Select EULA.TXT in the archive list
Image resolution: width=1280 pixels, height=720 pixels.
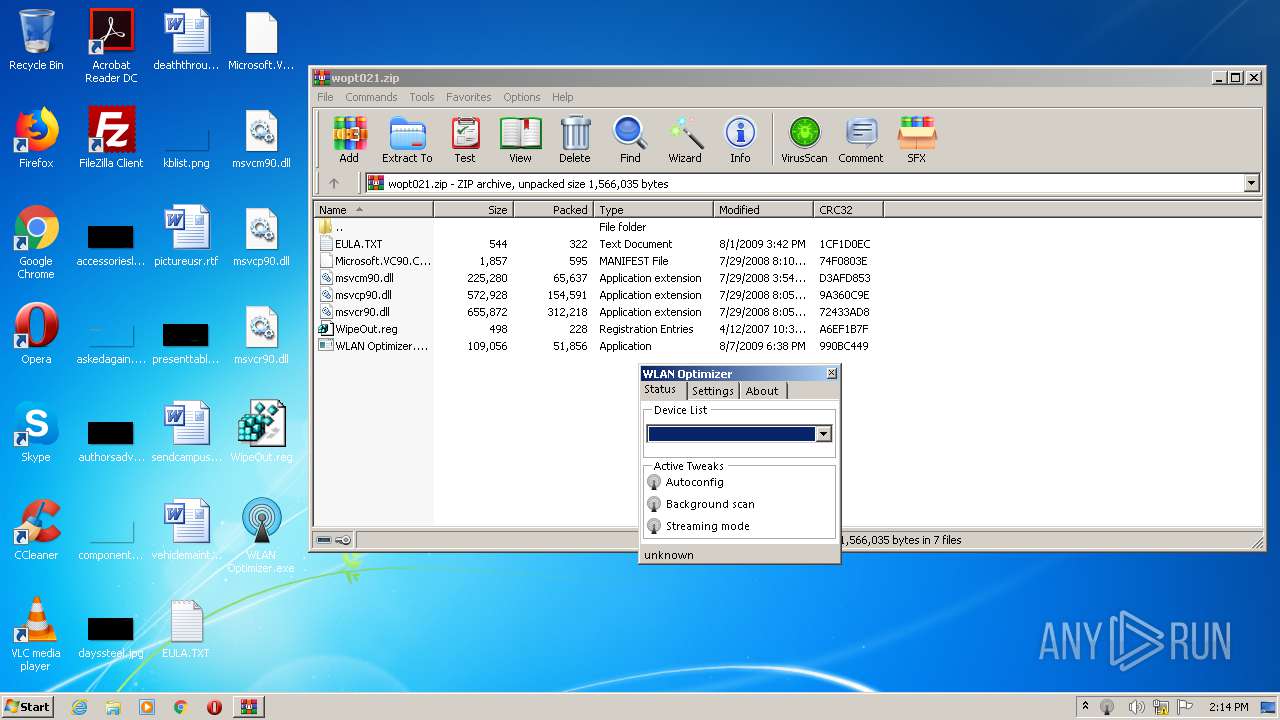[x=595, y=244]
